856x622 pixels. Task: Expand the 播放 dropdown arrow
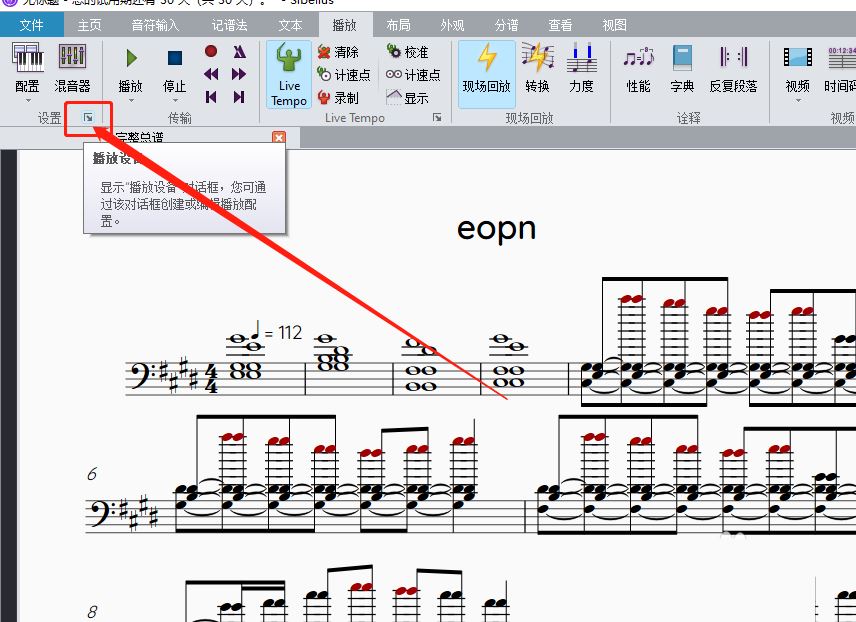130,100
